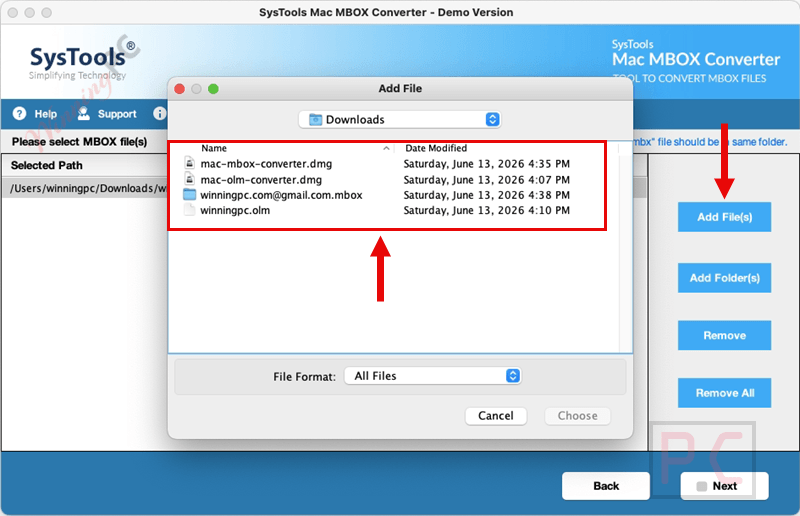Image resolution: width=800 pixels, height=516 pixels.
Task: Click the Remove button
Action: coord(724,335)
